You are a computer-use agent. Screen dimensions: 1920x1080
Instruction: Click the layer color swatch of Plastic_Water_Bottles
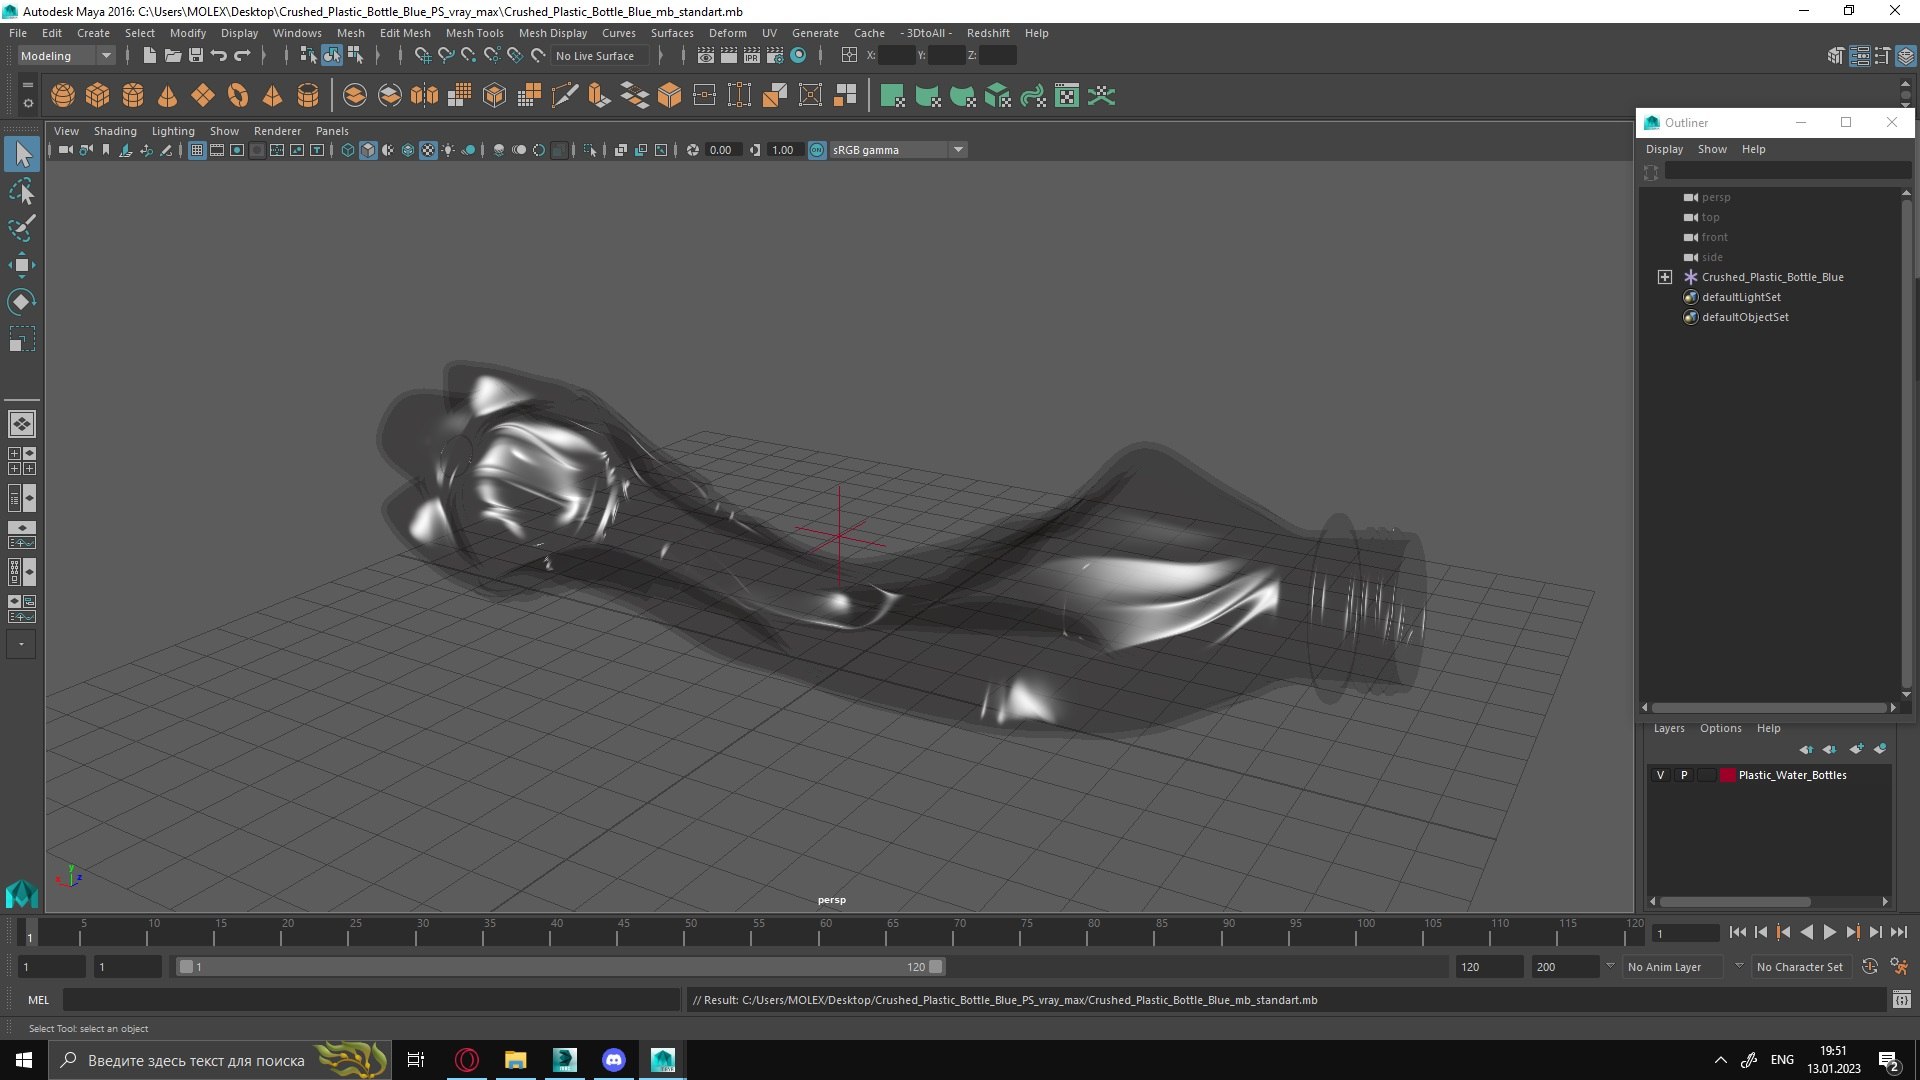pyautogui.click(x=1727, y=775)
